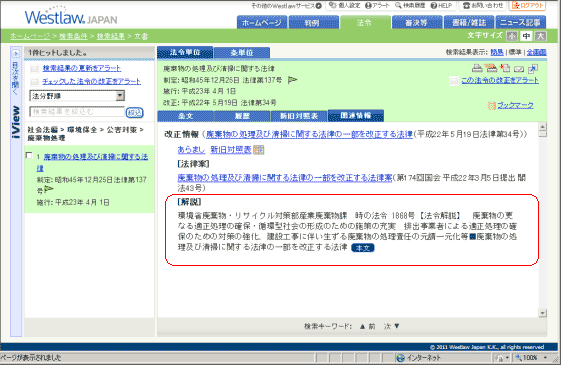Click the 新旧対照表 link under 改正情報
This screenshot has width=561, height=365.
coord(231,150)
